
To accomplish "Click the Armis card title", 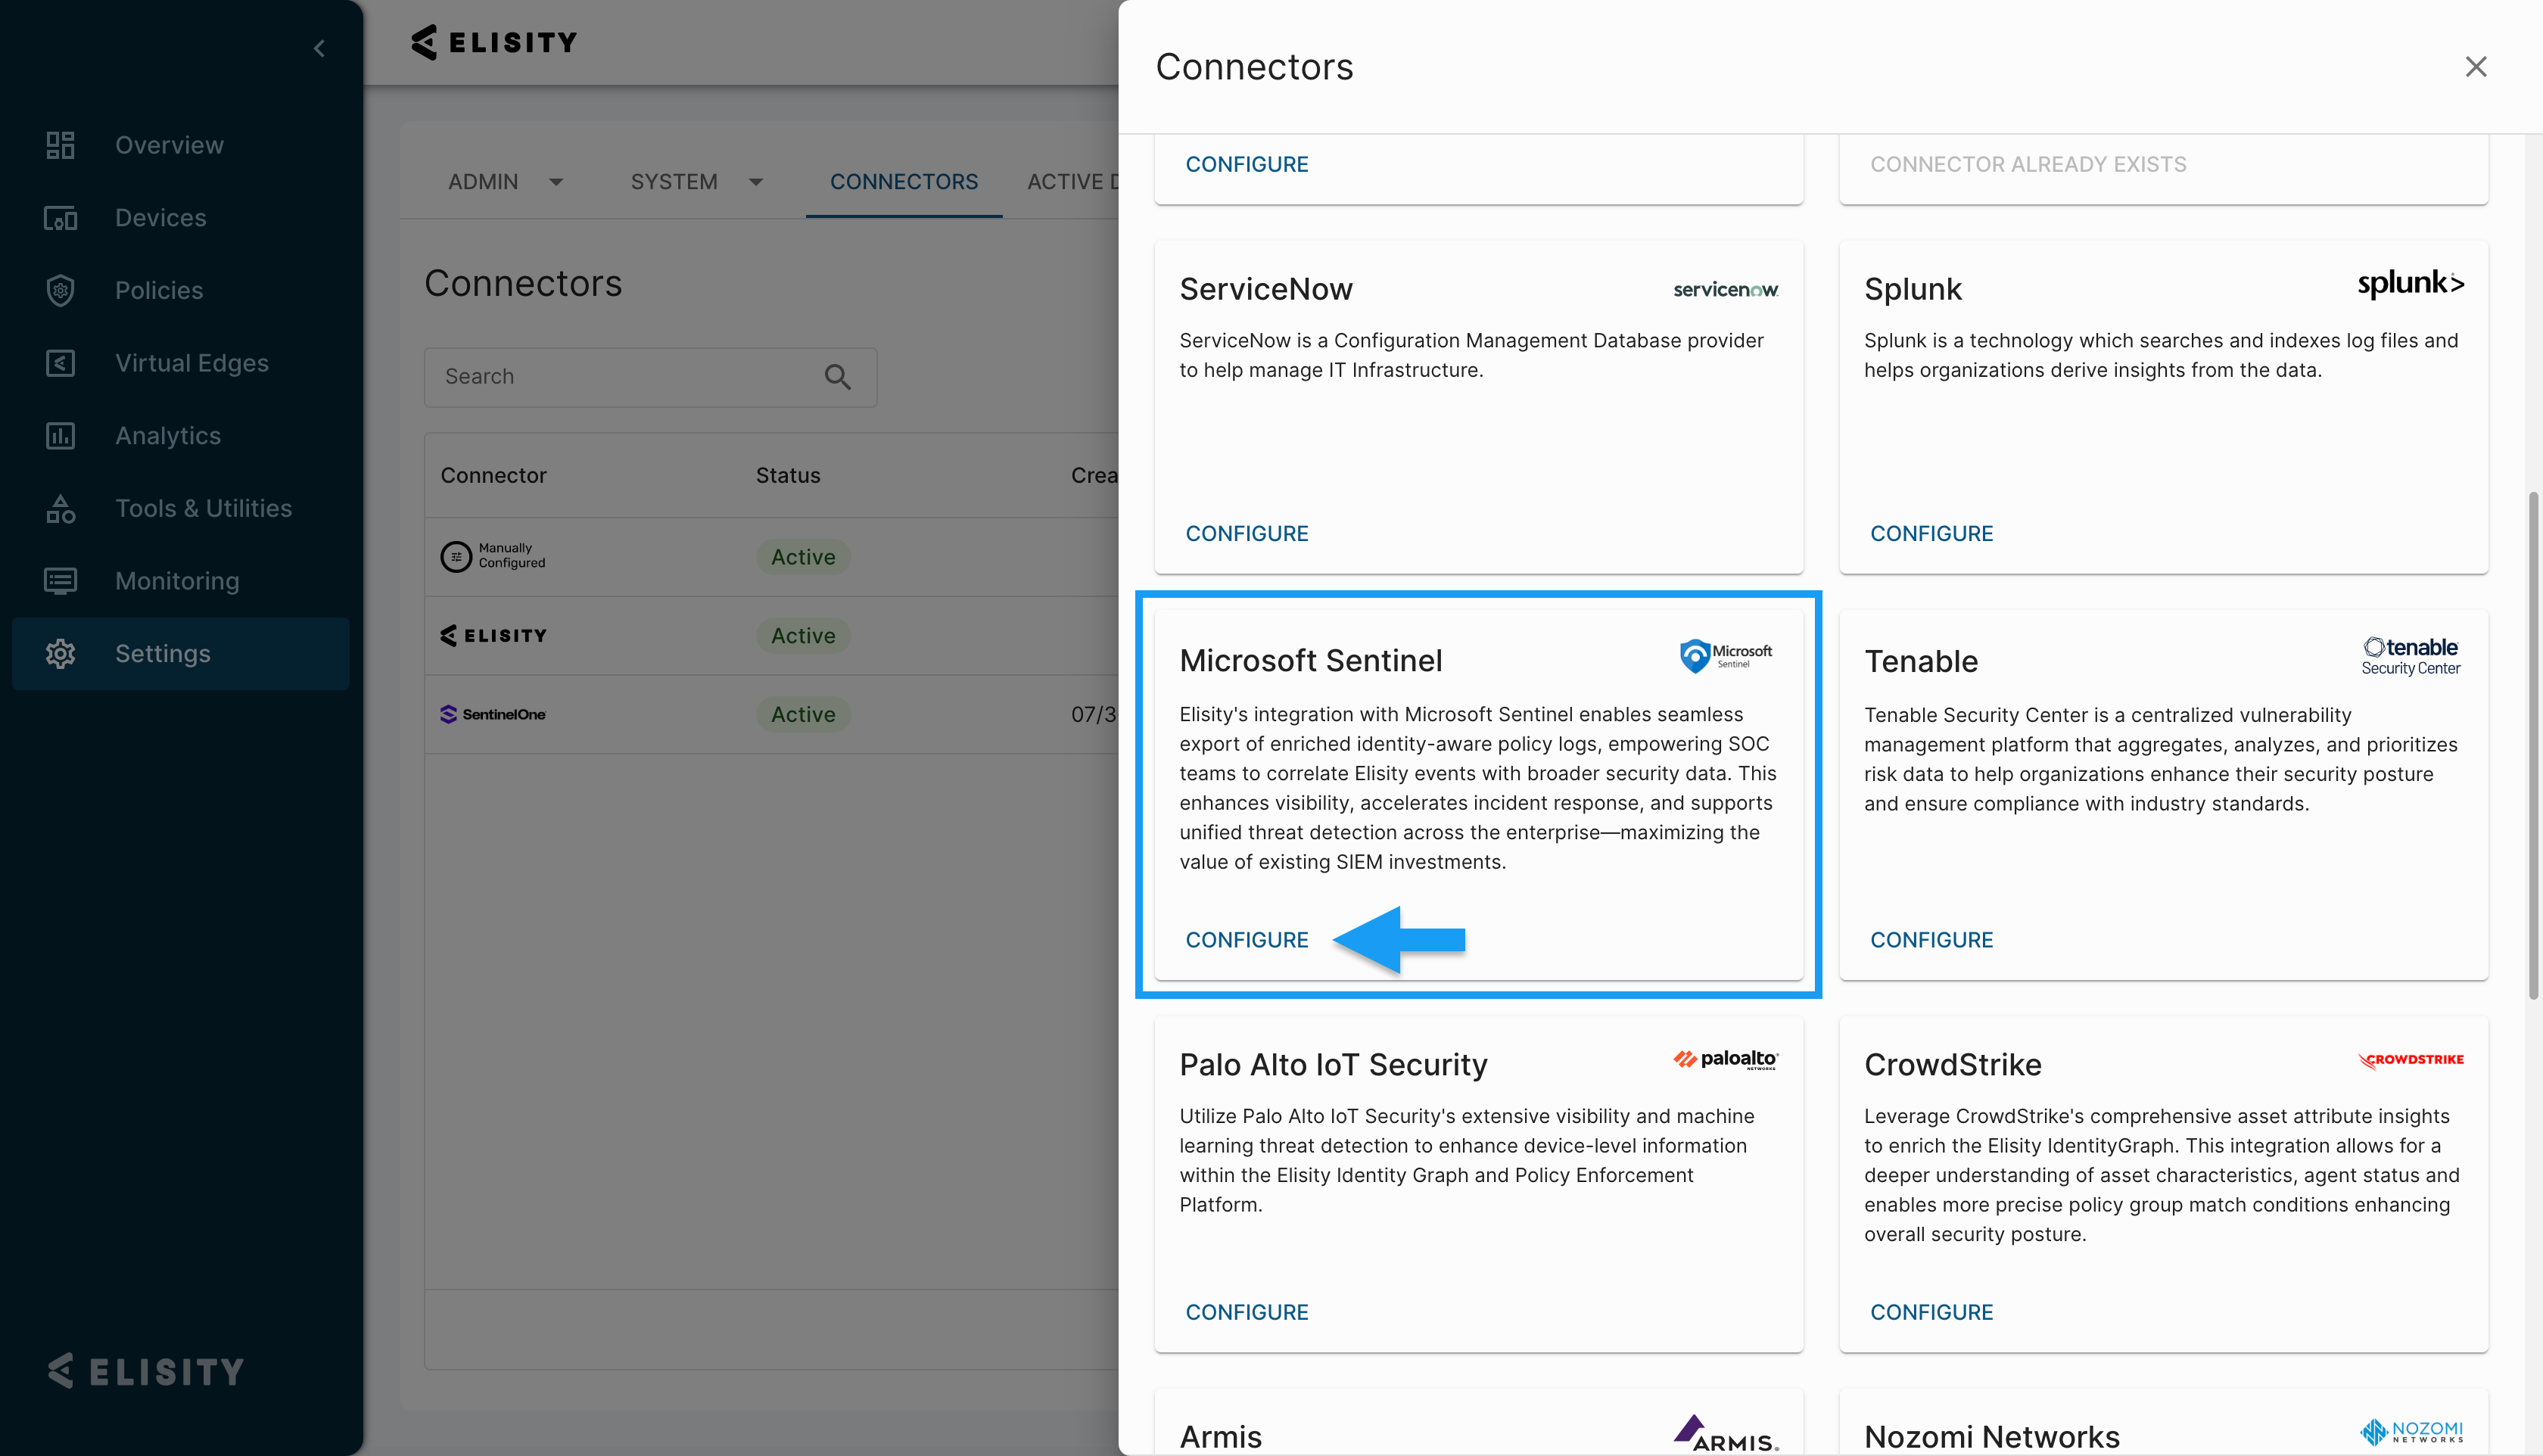I will 1221,1437.
